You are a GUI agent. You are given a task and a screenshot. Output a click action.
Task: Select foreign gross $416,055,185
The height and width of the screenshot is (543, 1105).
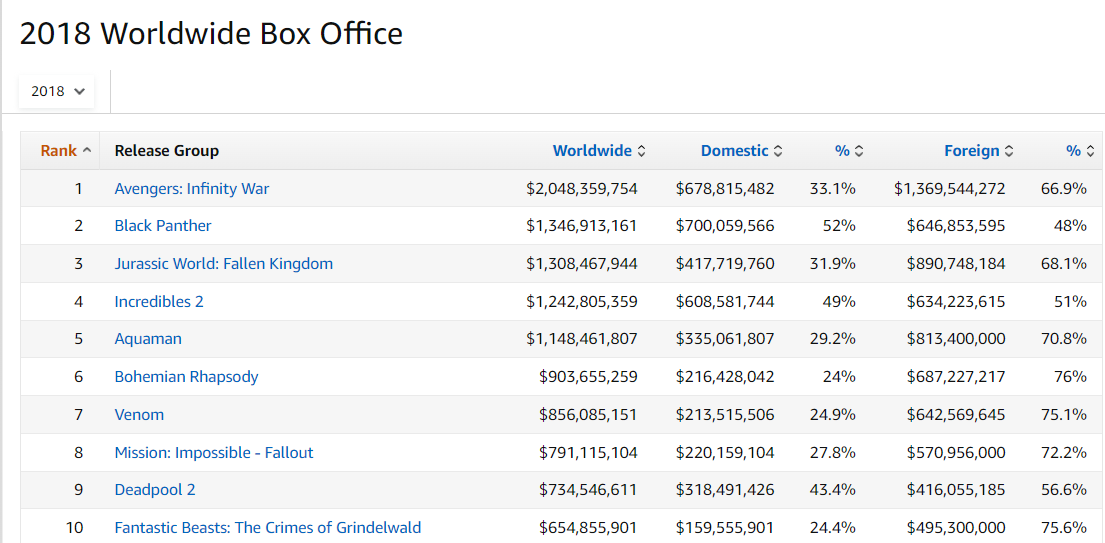(956, 490)
